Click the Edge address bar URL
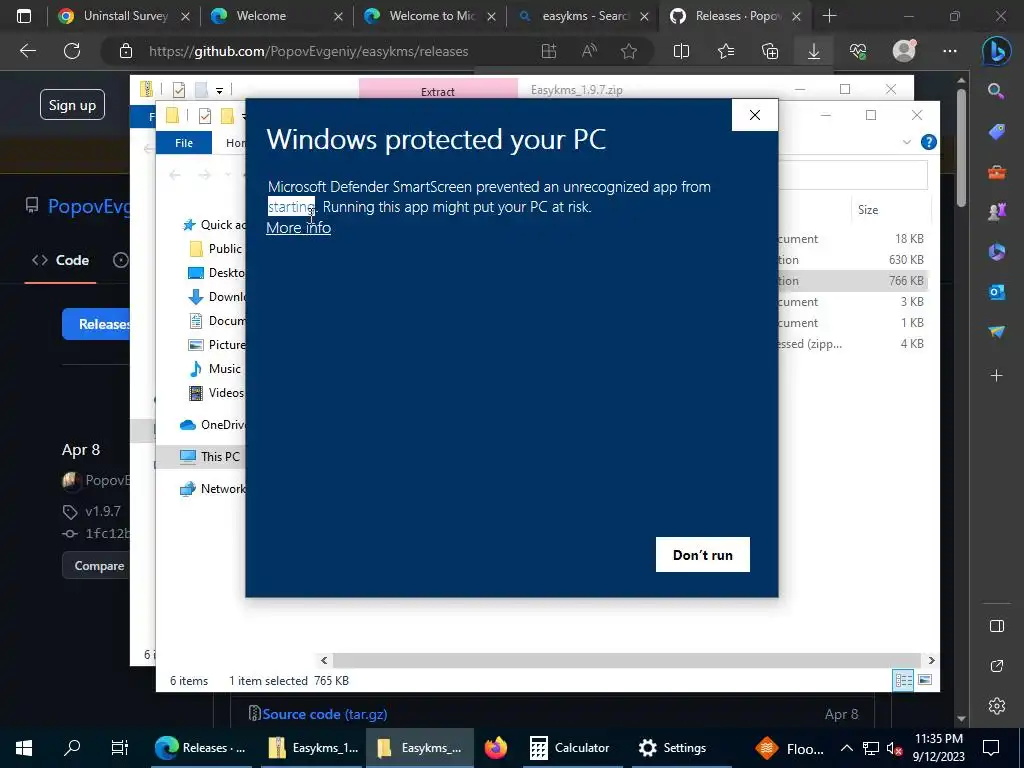This screenshot has height=768, width=1024. [308, 51]
